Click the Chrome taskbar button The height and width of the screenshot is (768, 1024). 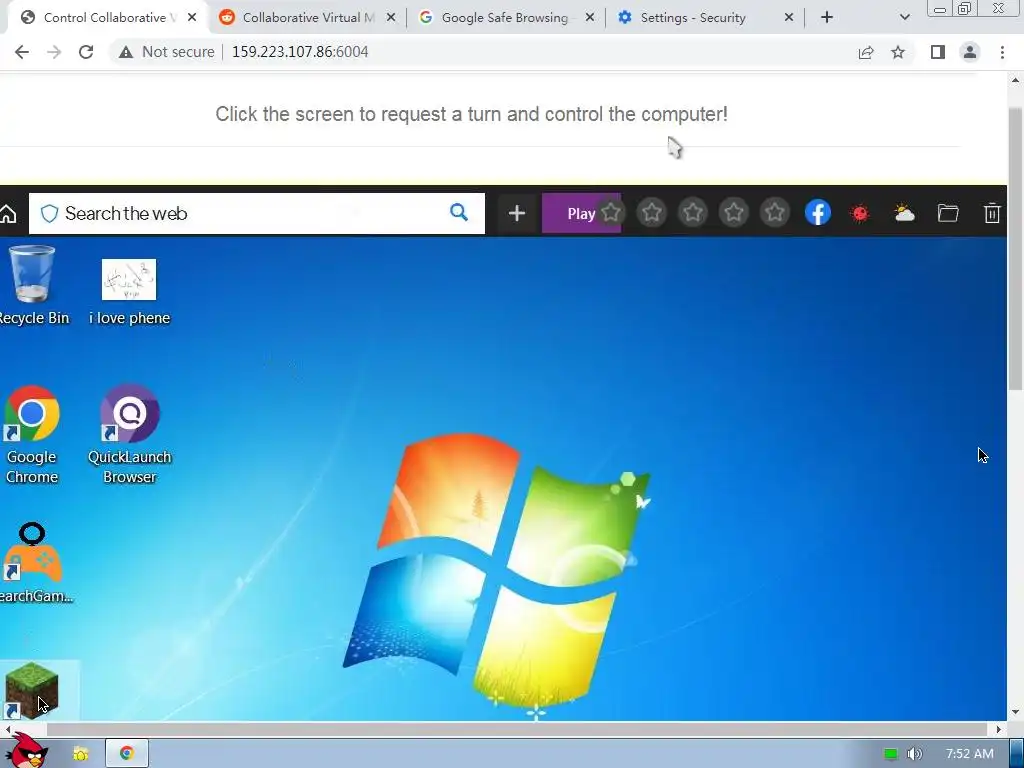pyautogui.click(x=127, y=753)
